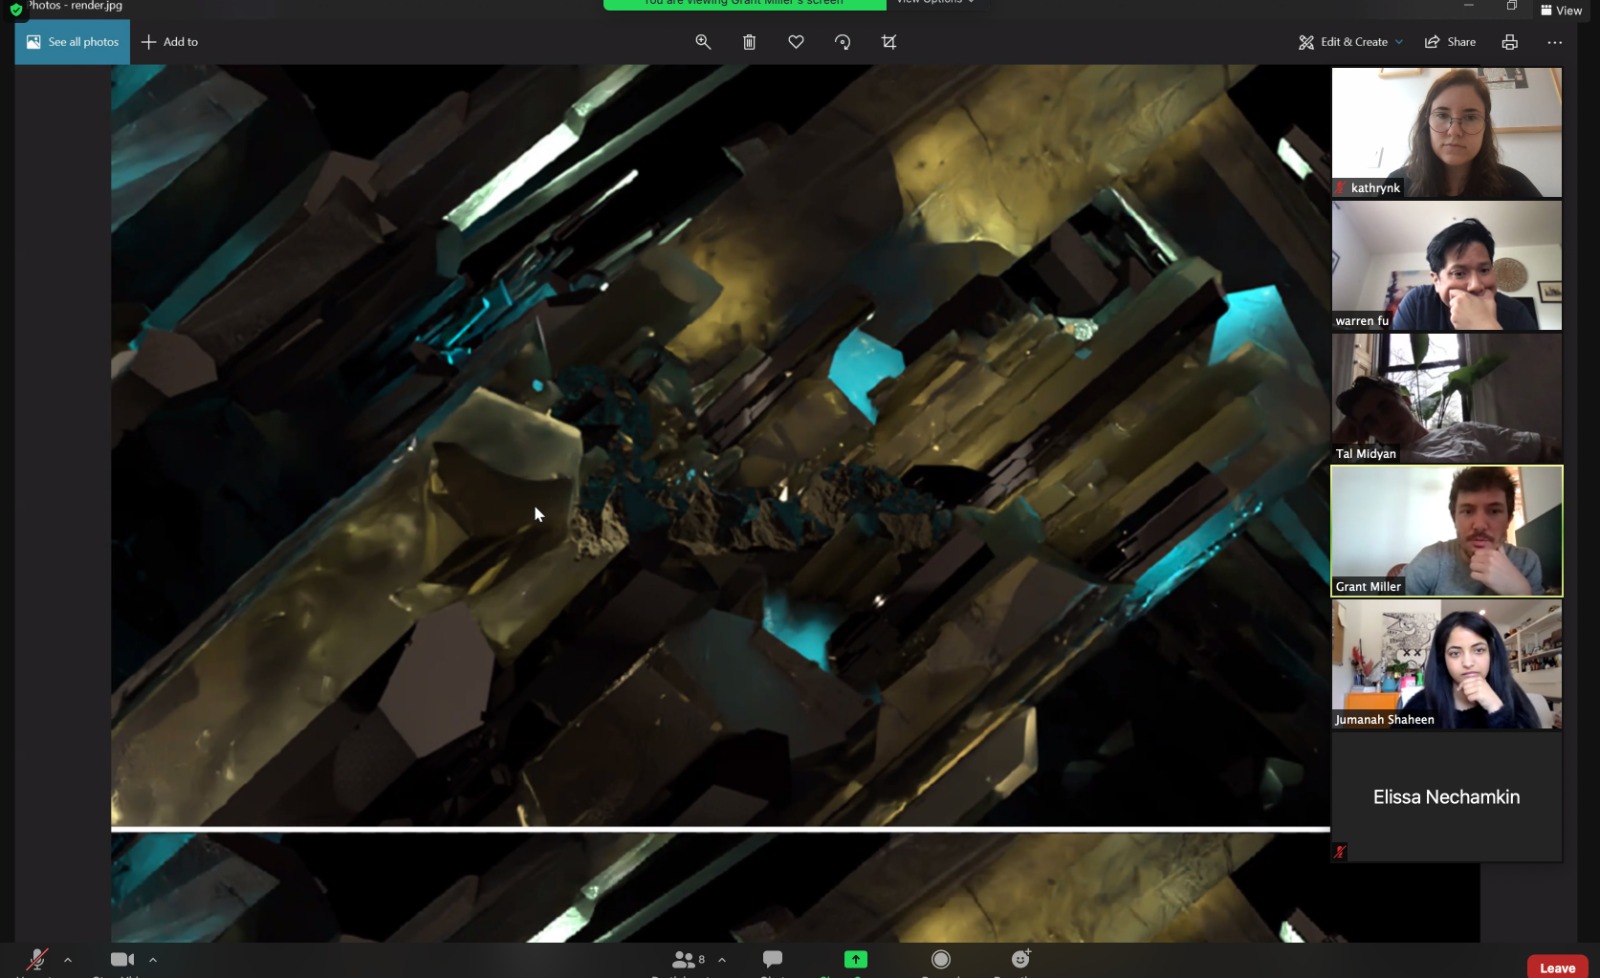Image resolution: width=1600 pixels, height=978 pixels.
Task: Print the photo with the printer icon
Action: [1510, 42]
